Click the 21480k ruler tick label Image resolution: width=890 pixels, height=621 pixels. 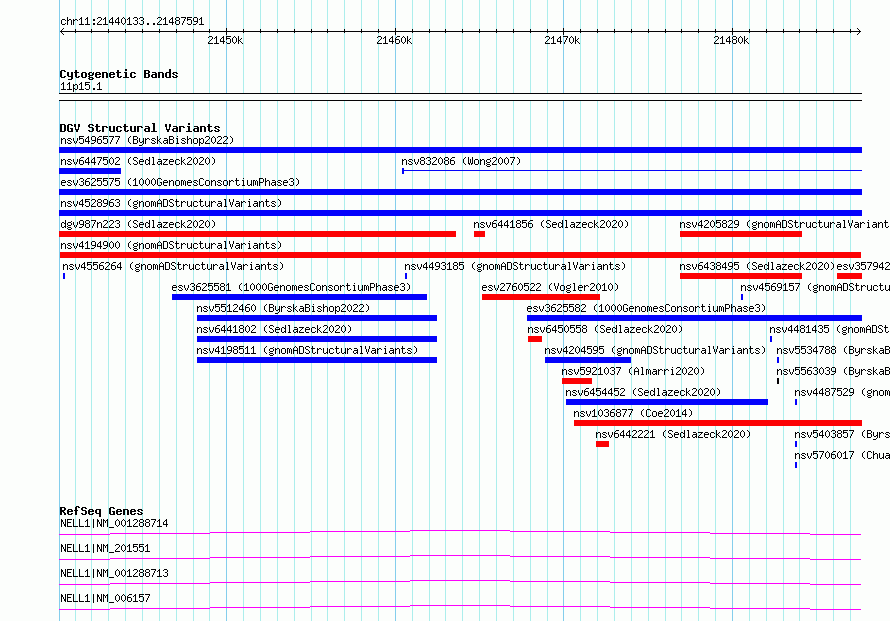[731, 40]
